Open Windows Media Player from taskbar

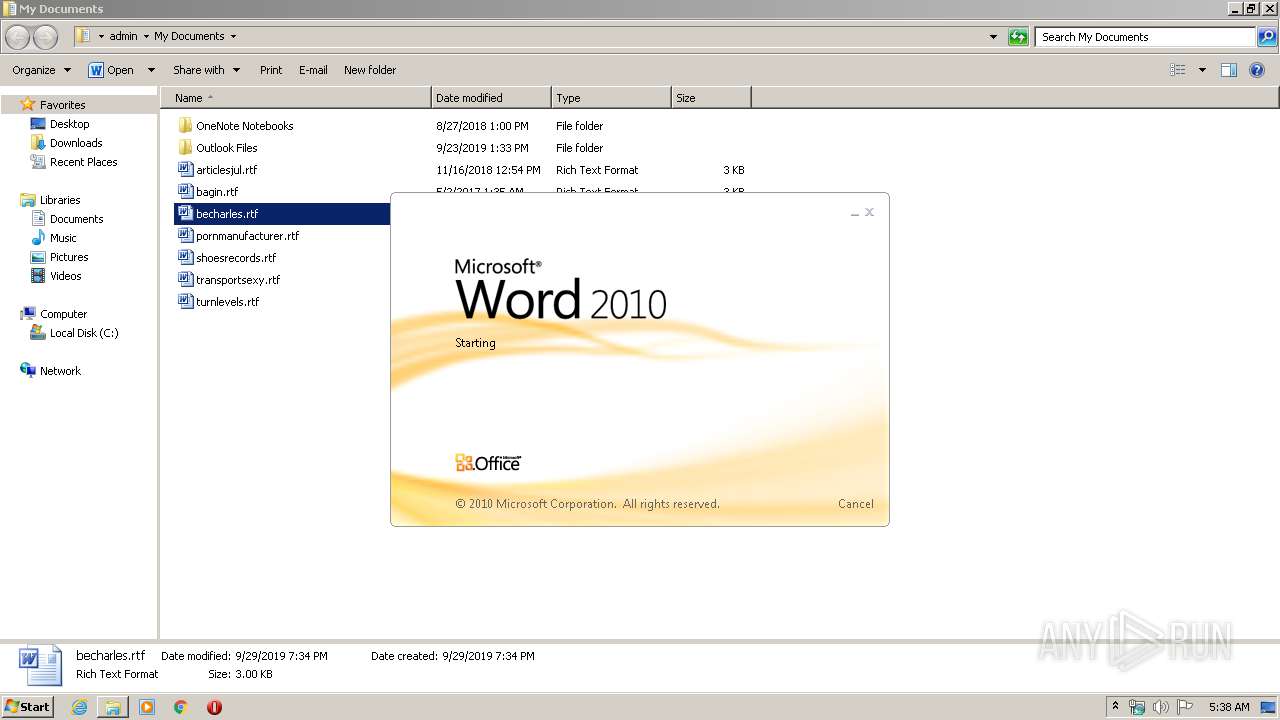pos(147,707)
